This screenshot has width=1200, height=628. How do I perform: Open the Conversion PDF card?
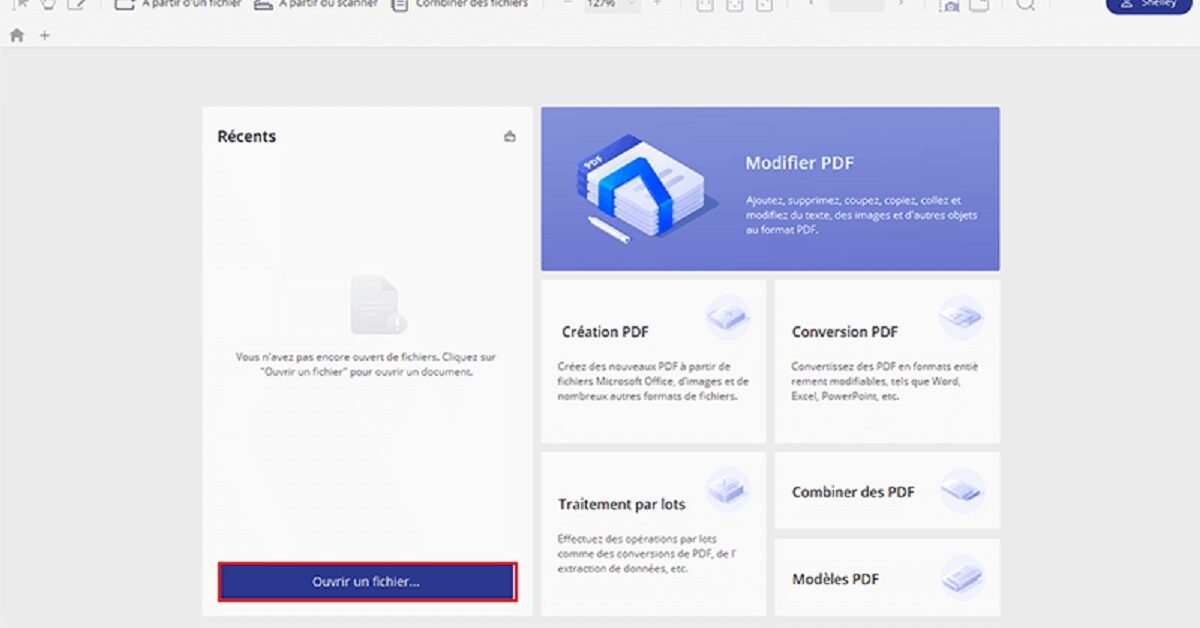click(x=887, y=361)
